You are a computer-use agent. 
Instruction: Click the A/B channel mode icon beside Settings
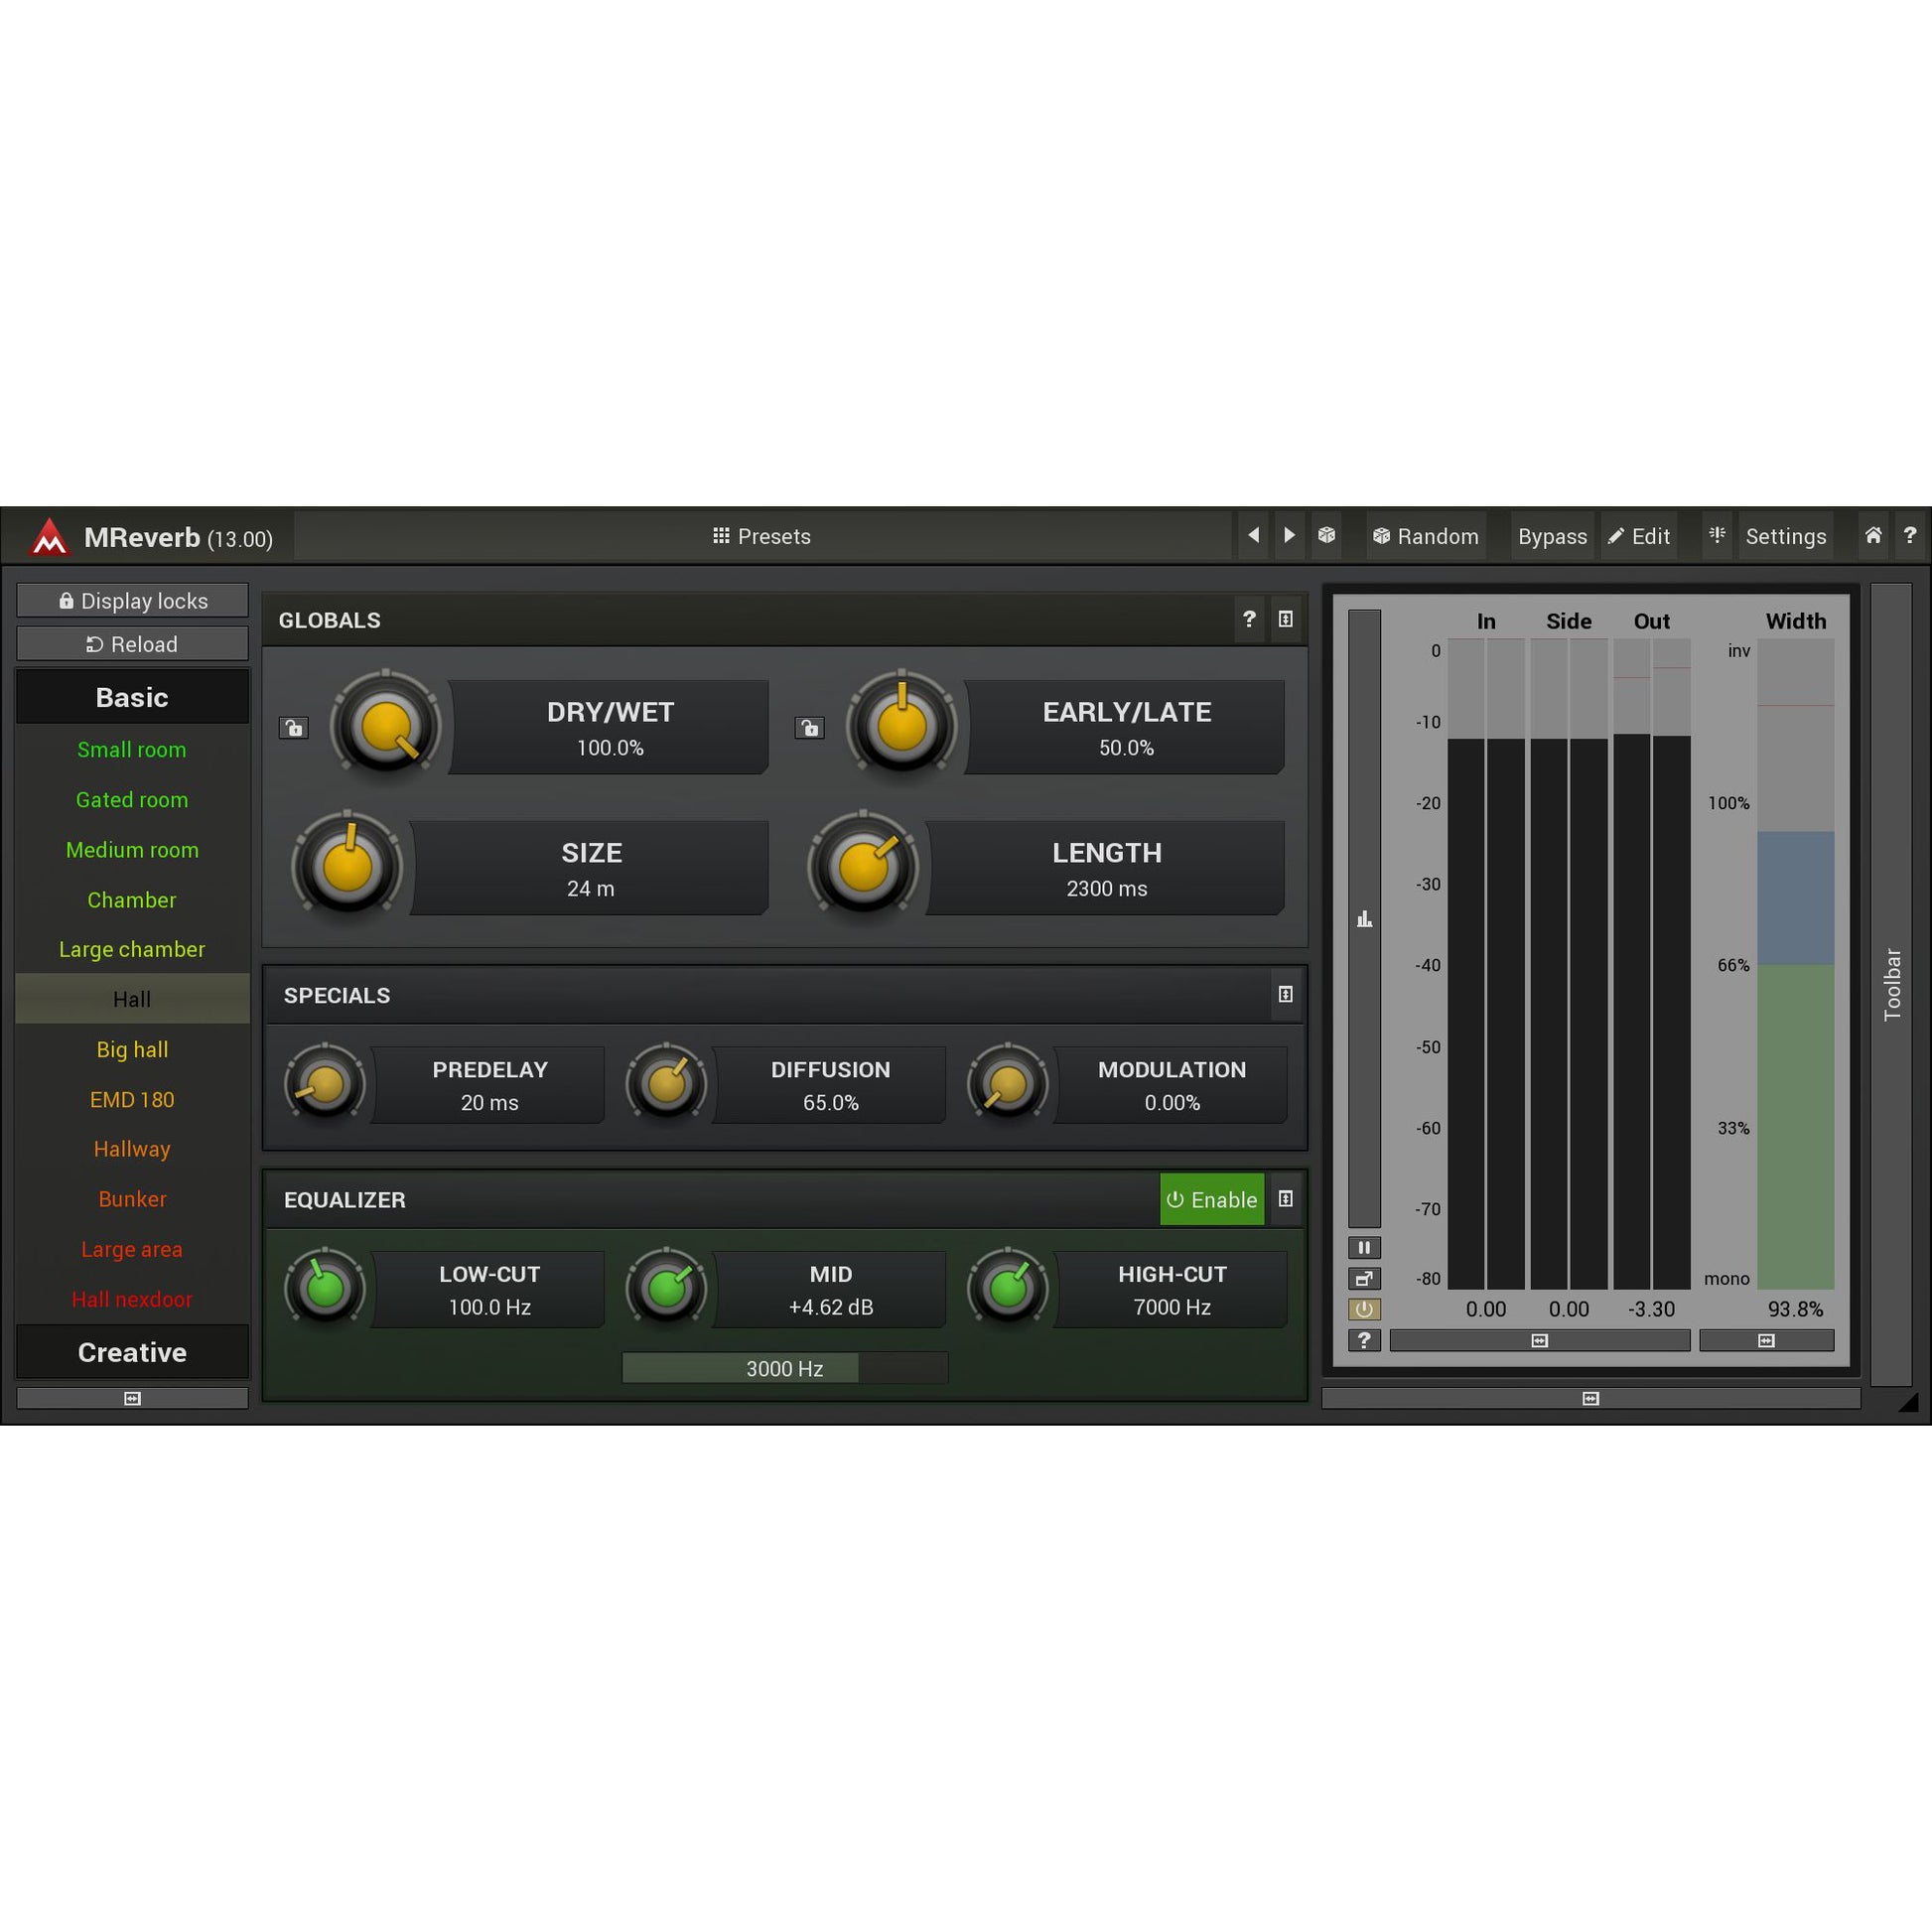pos(1717,535)
